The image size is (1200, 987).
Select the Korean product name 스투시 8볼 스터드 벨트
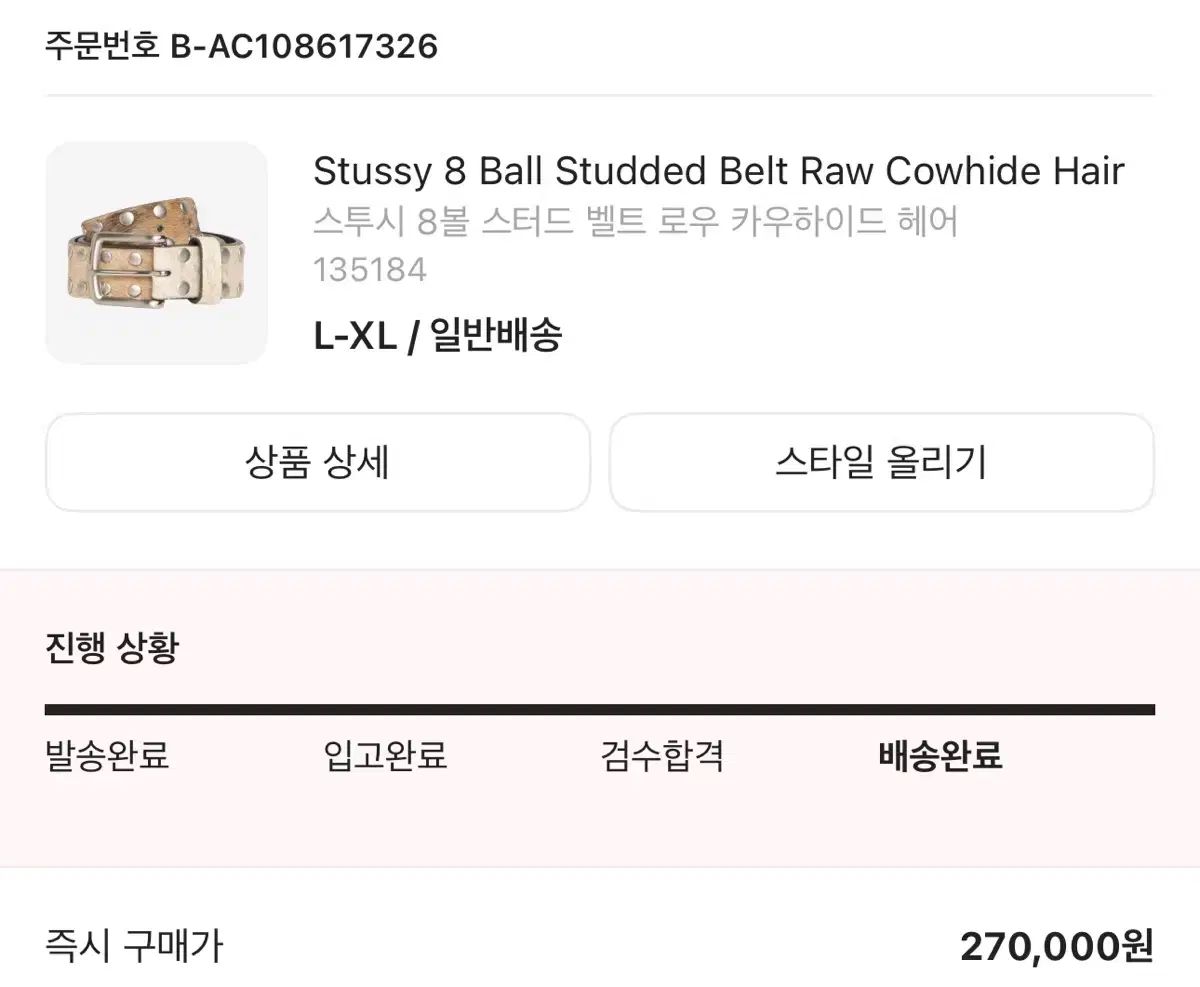coord(635,221)
